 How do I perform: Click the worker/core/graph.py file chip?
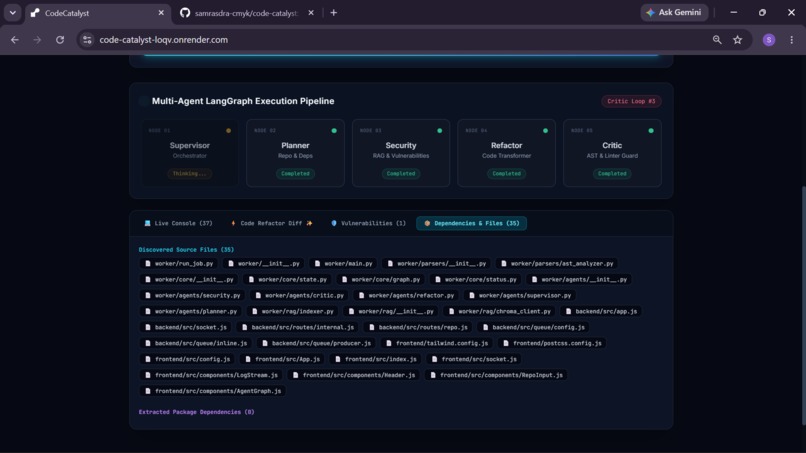pos(380,279)
